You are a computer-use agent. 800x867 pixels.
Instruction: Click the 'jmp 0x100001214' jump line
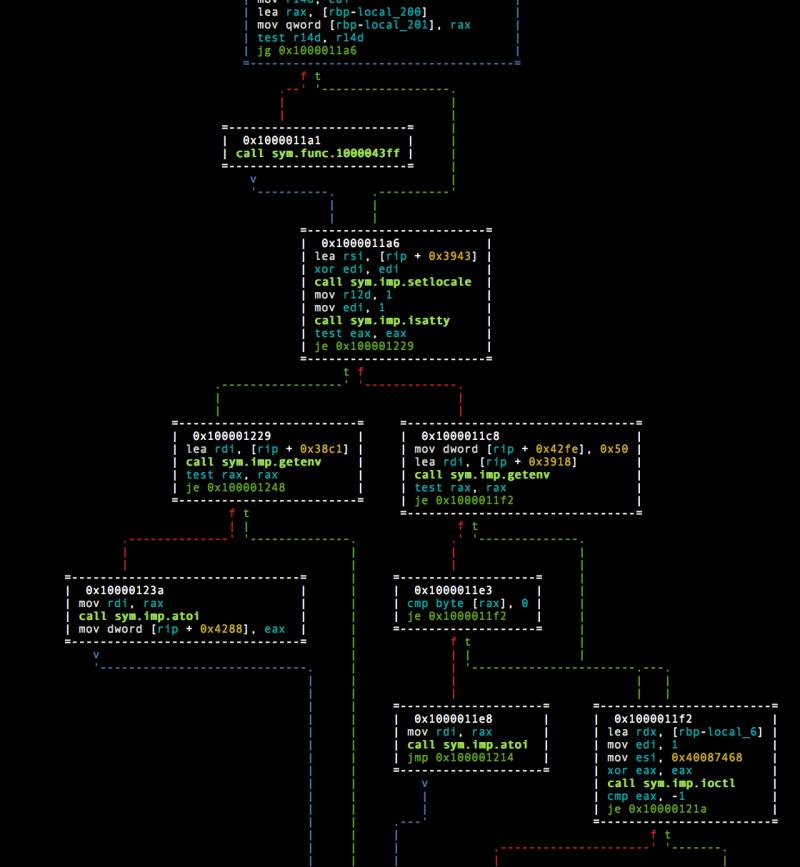(461, 758)
